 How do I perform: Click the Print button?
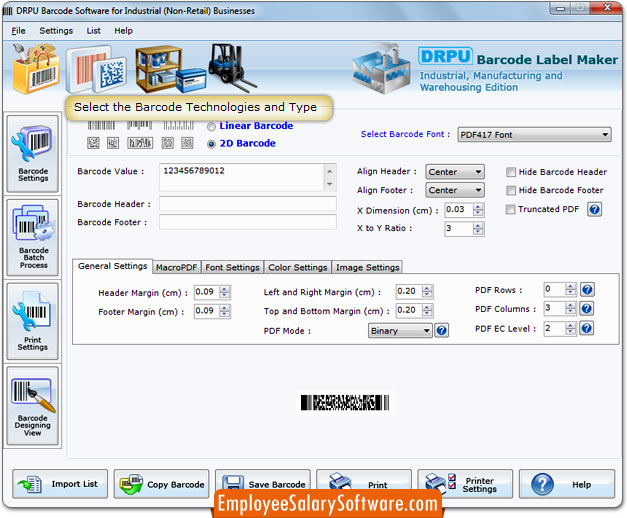(364, 482)
